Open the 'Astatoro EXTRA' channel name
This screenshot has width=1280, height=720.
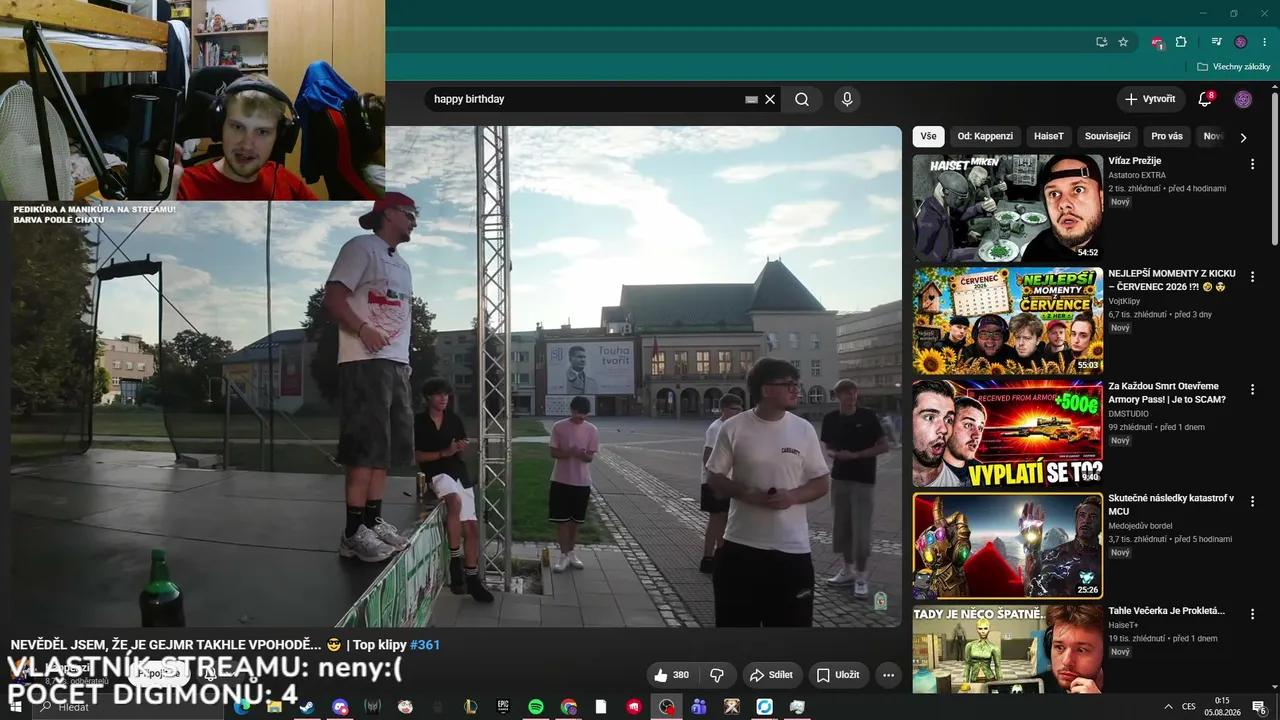[x=1137, y=175]
